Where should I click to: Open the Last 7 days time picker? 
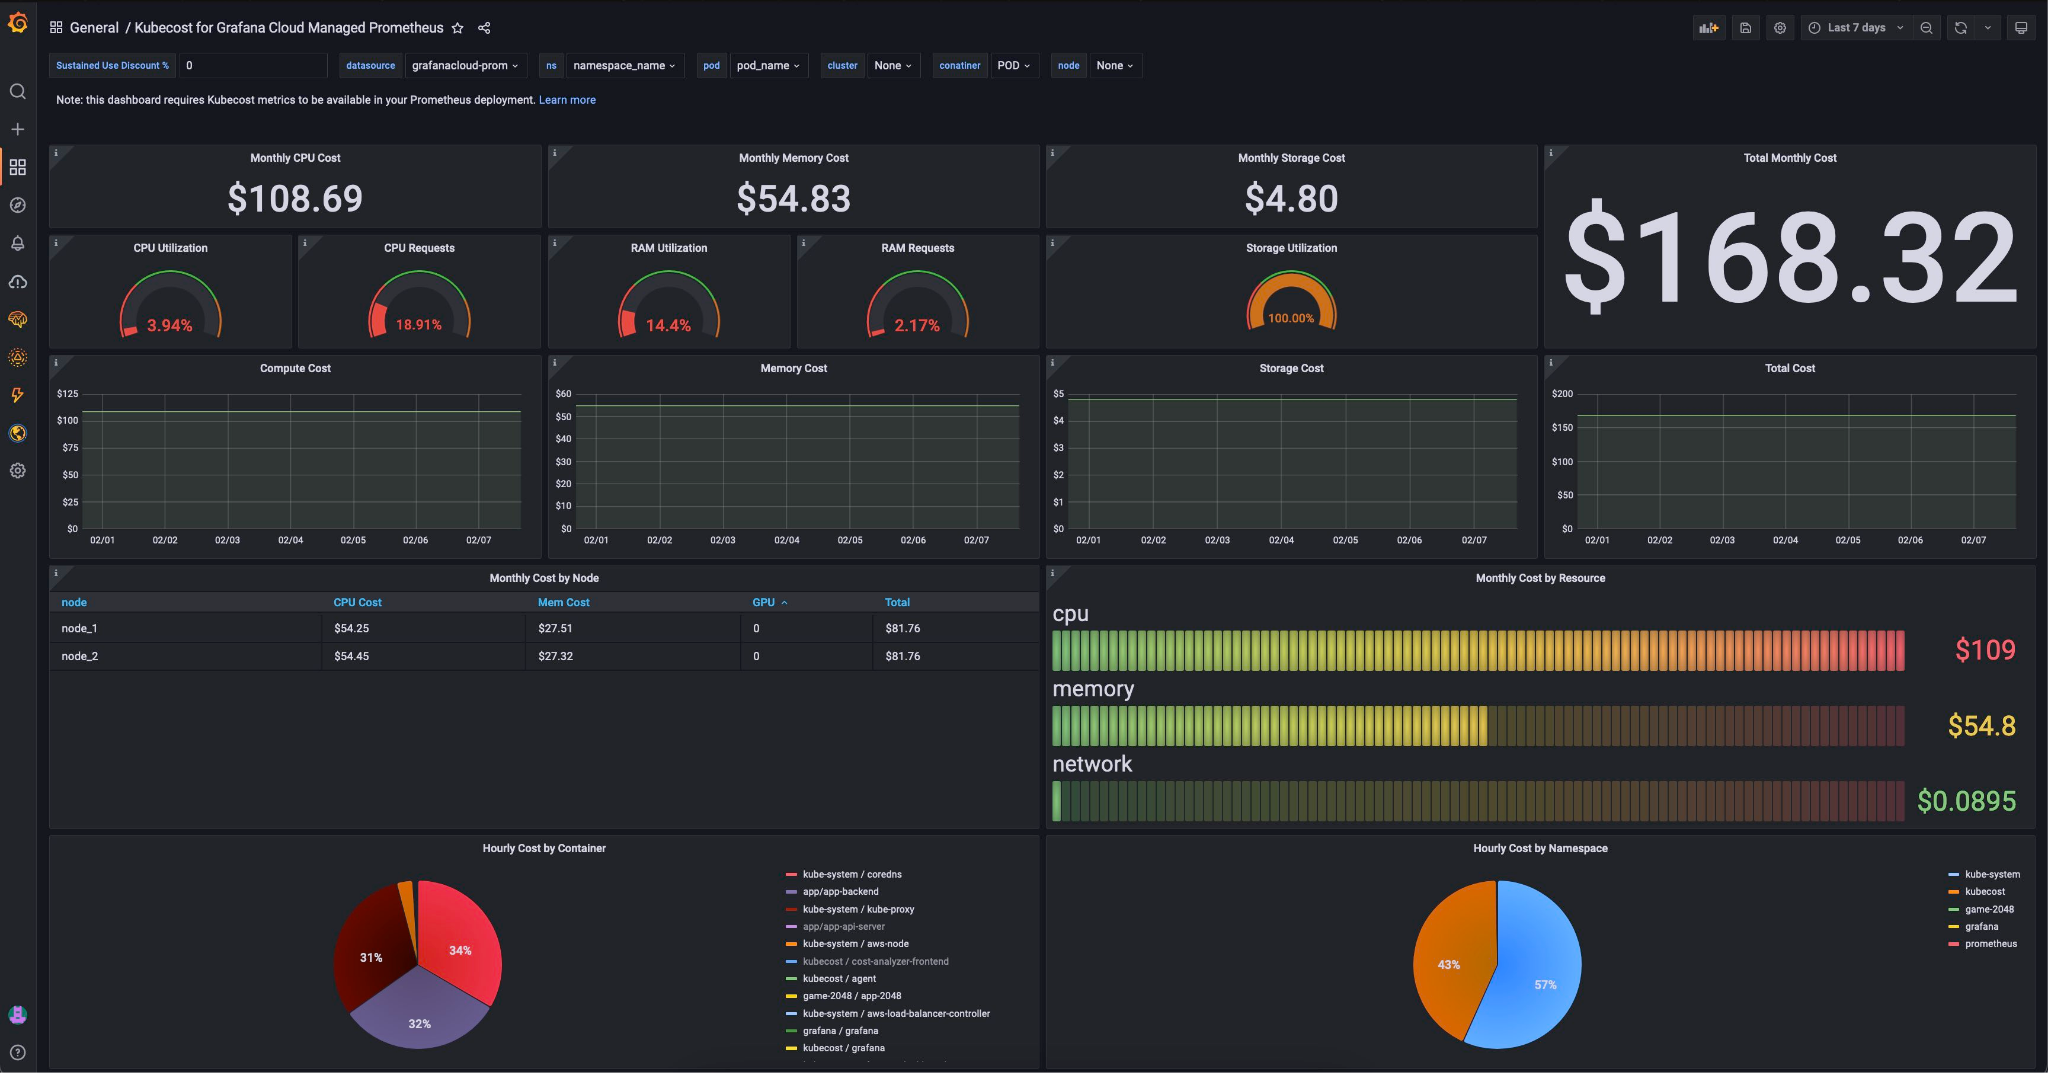click(x=1855, y=27)
